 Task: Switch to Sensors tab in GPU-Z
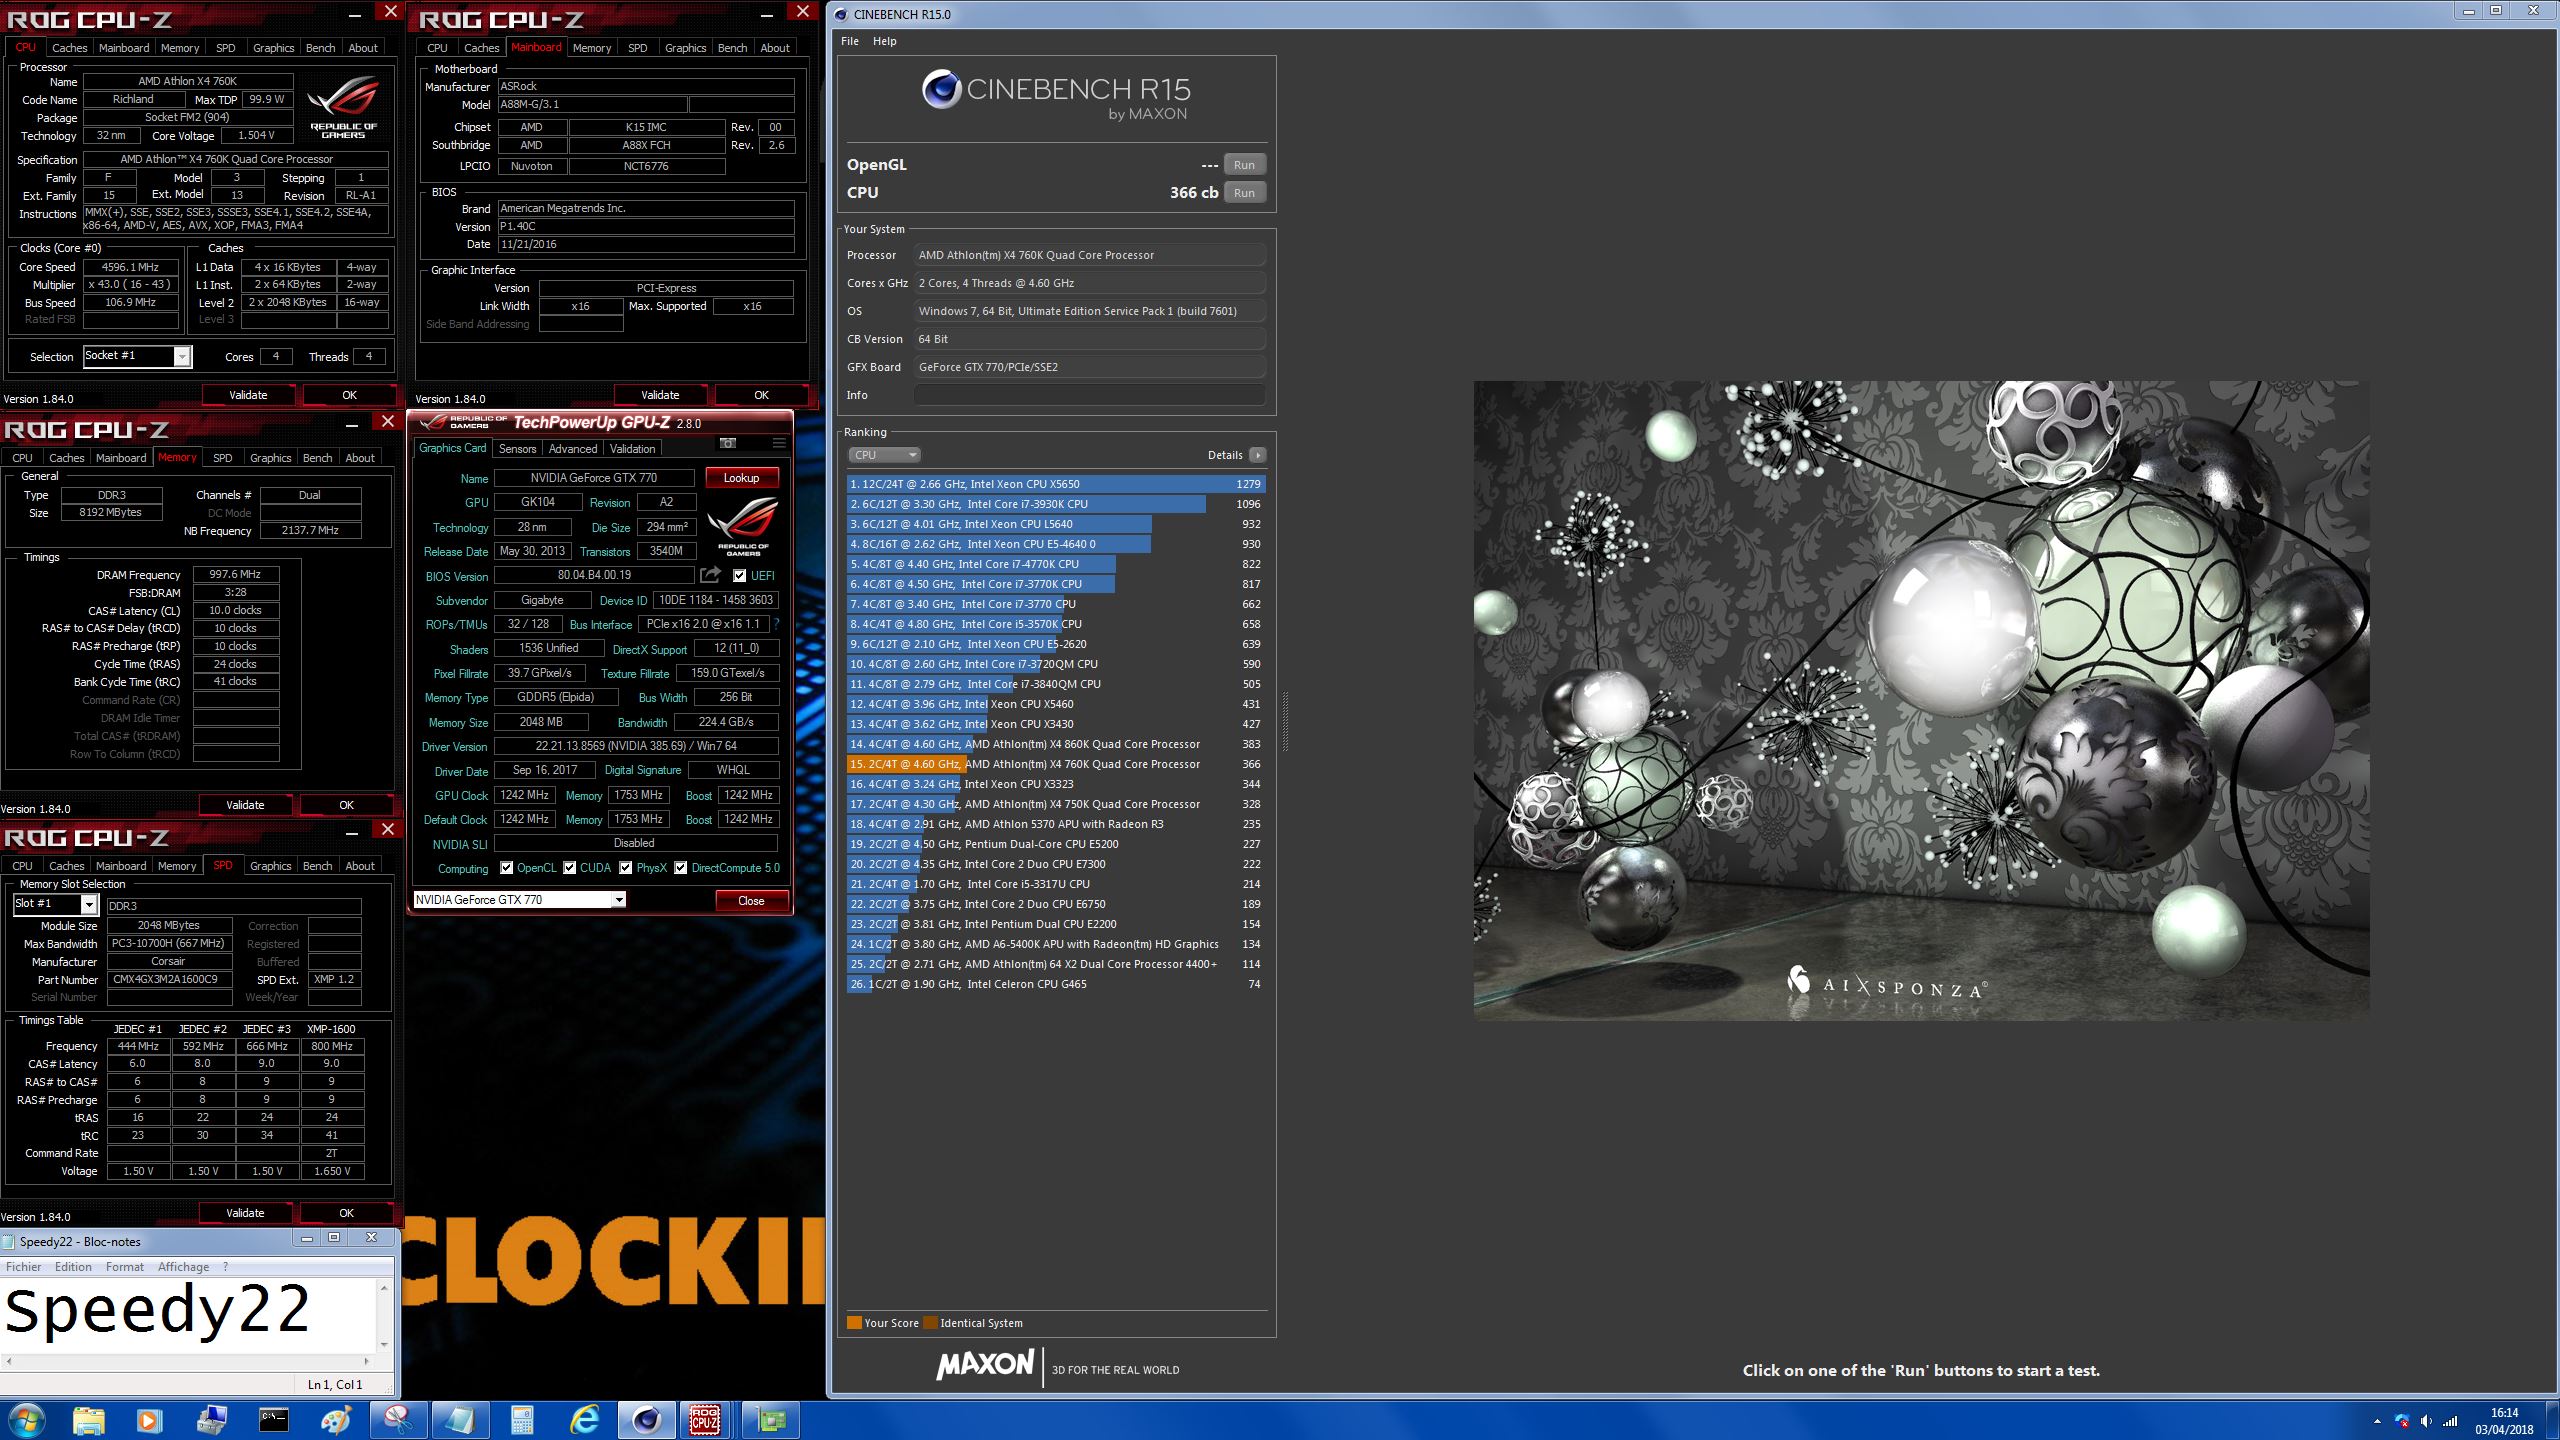click(517, 449)
